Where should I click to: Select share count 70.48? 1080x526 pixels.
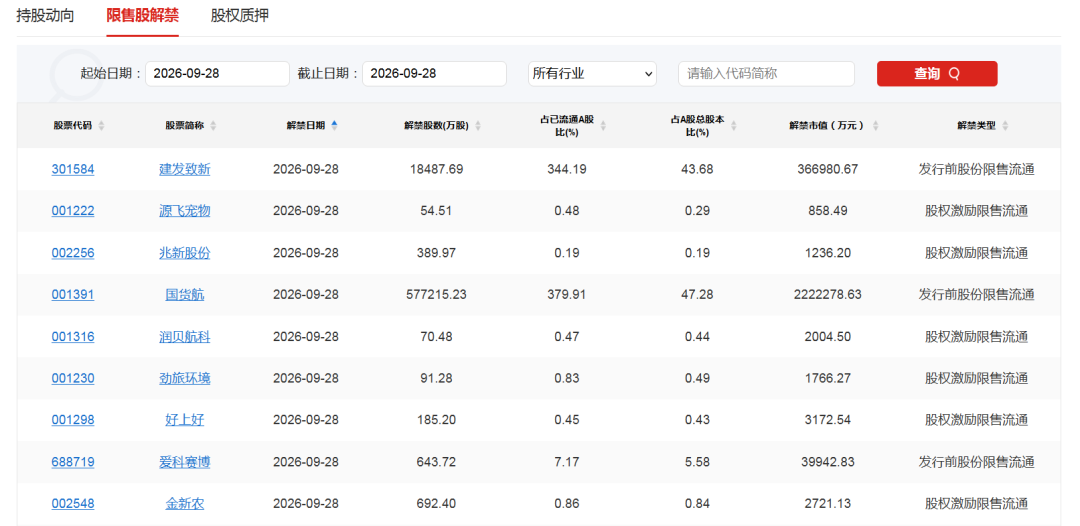coord(435,337)
